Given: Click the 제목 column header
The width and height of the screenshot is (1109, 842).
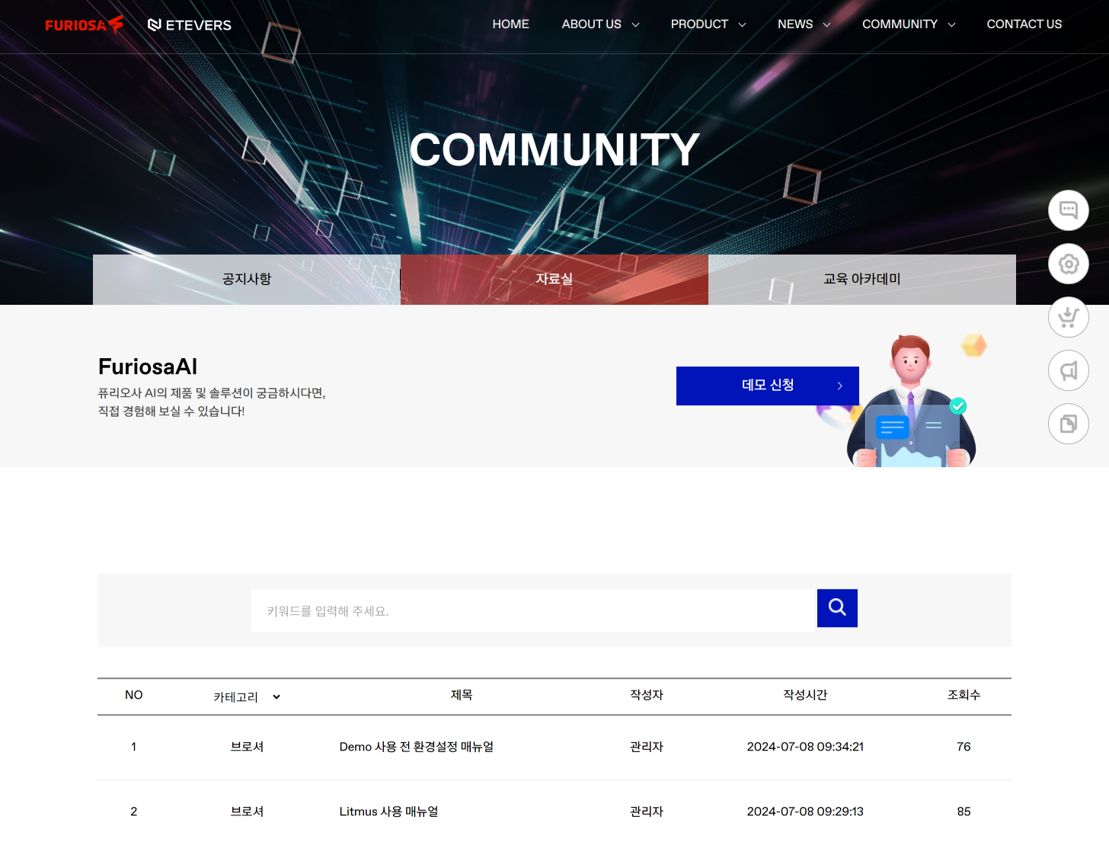Looking at the screenshot, I should [461, 695].
